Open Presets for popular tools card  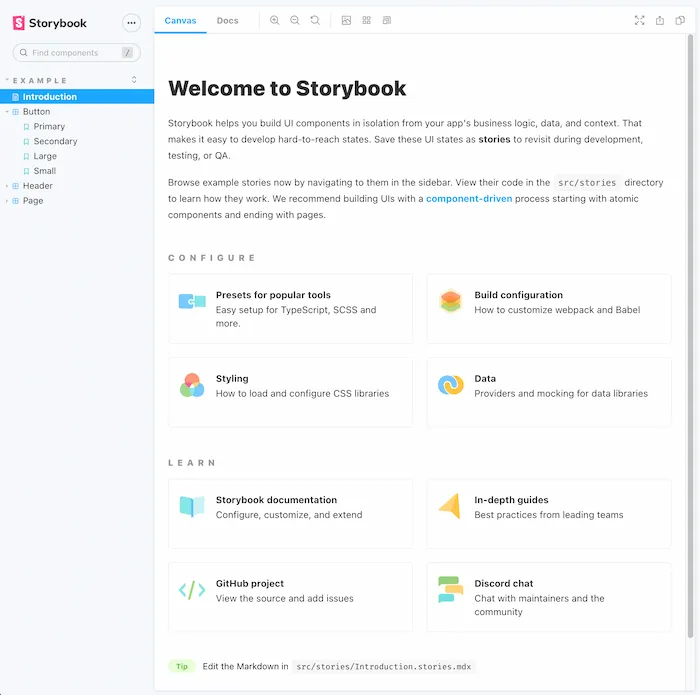(290, 309)
